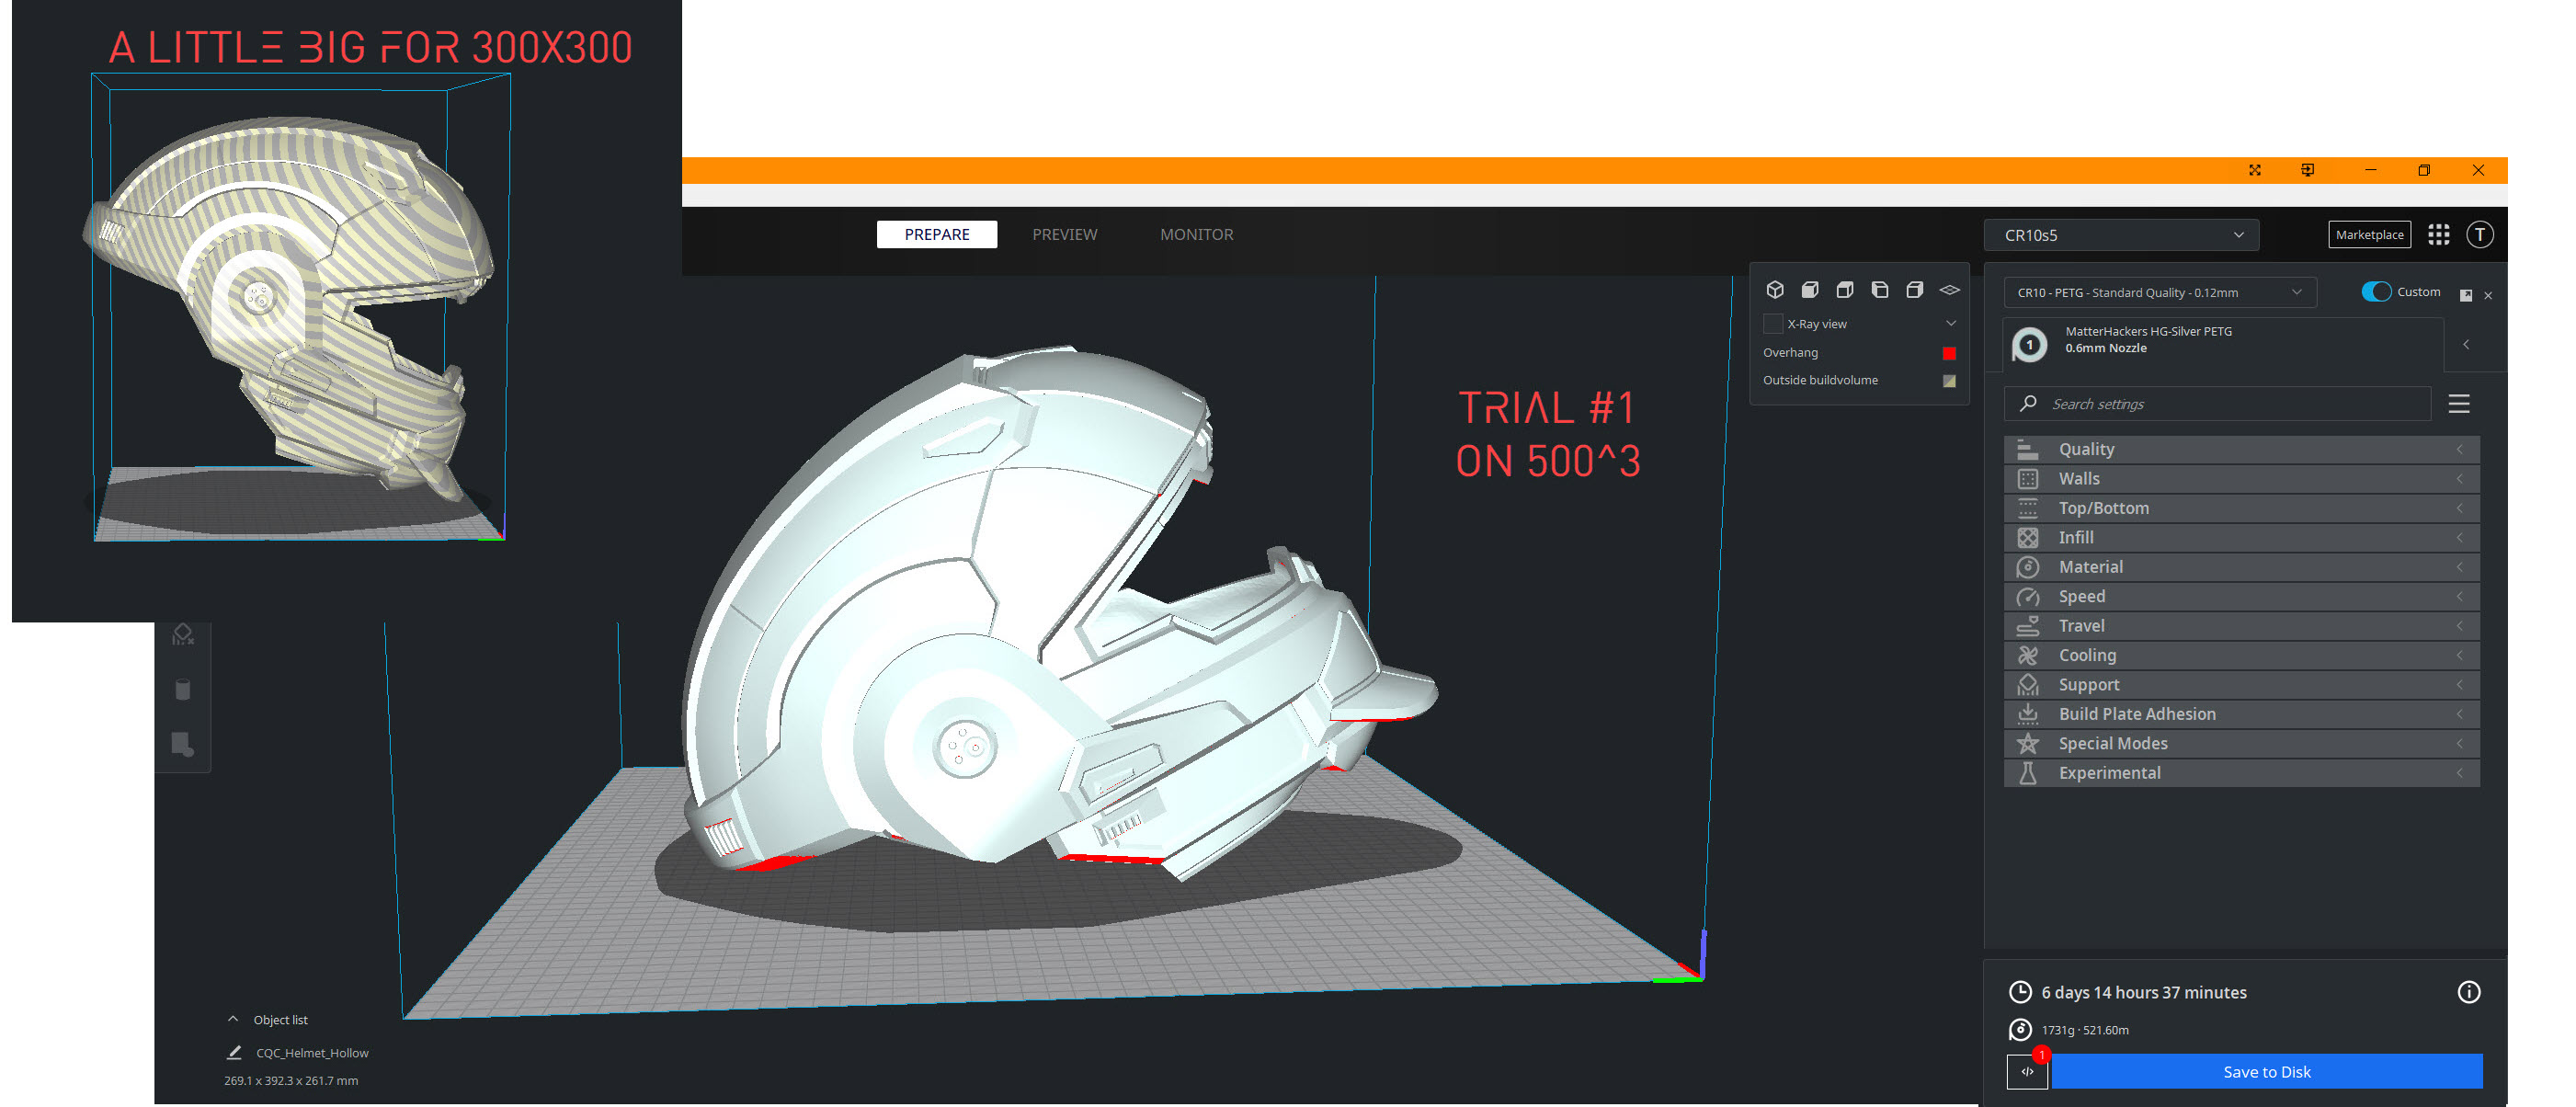
Task: Undock the print settings panel
Action: (2466, 295)
